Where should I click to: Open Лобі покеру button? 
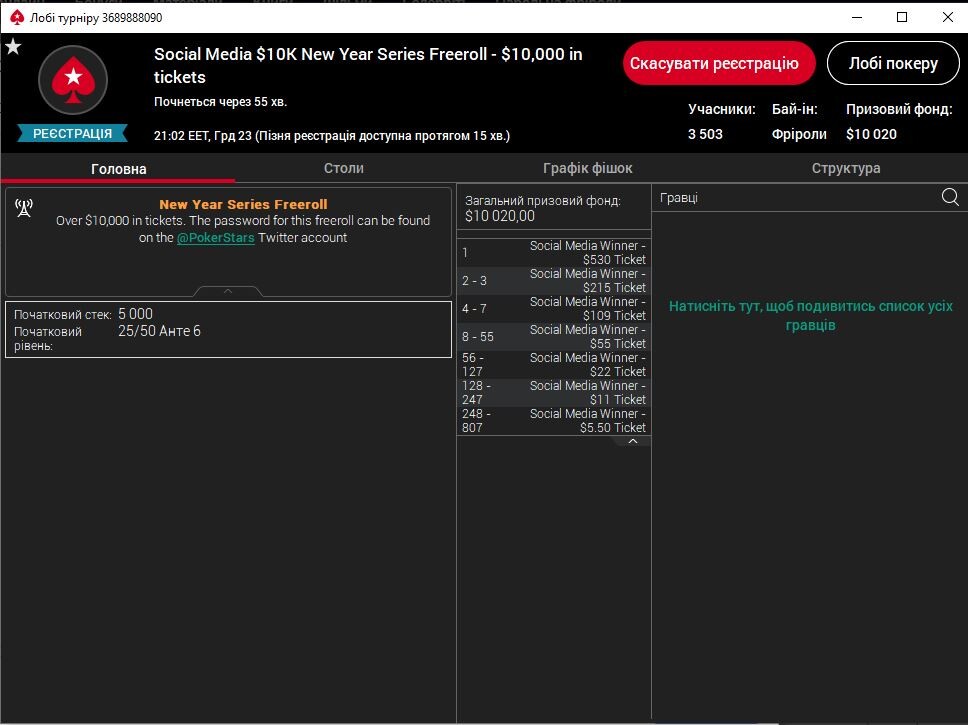click(x=893, y=63)
